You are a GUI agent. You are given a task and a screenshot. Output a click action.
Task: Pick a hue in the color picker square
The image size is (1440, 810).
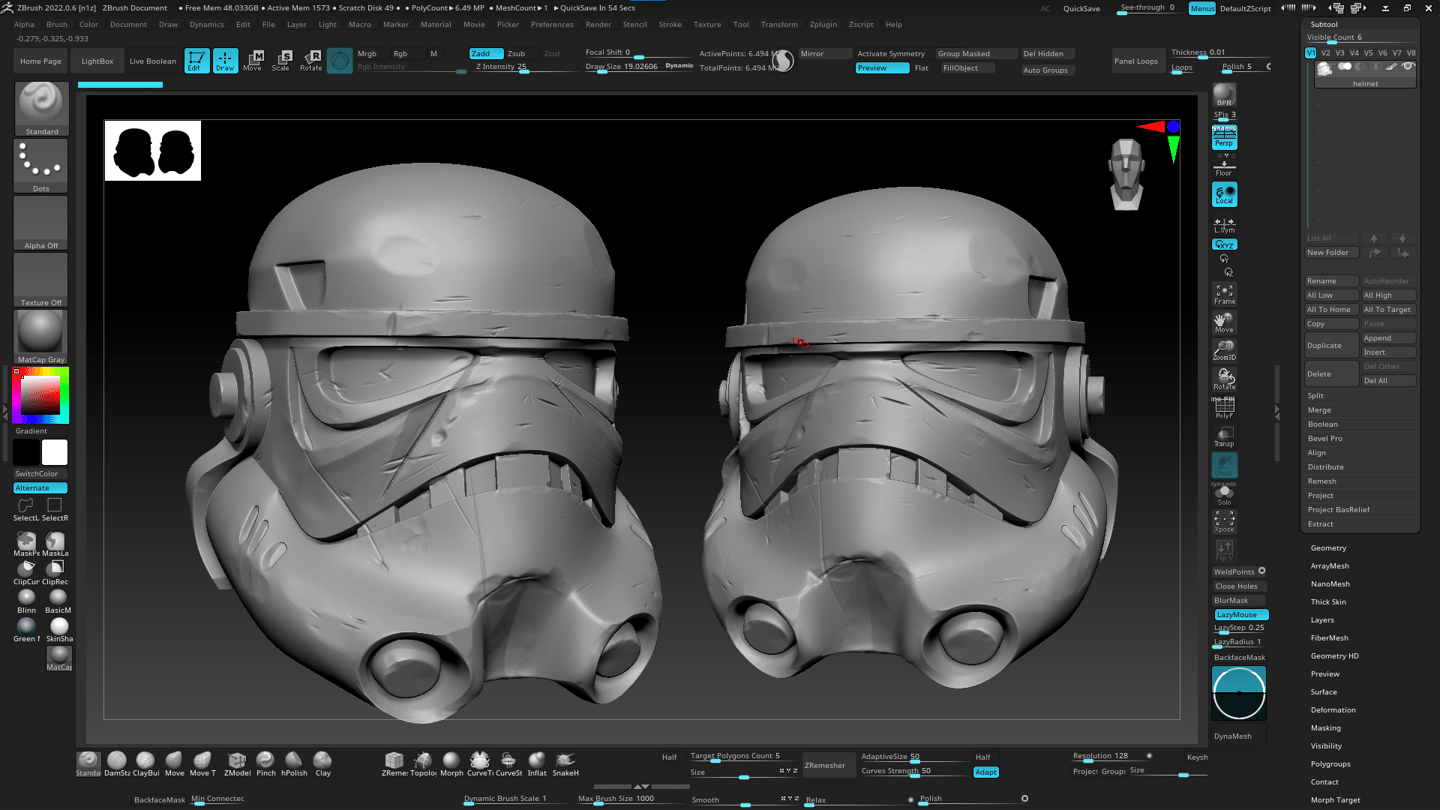click(41, 395)
